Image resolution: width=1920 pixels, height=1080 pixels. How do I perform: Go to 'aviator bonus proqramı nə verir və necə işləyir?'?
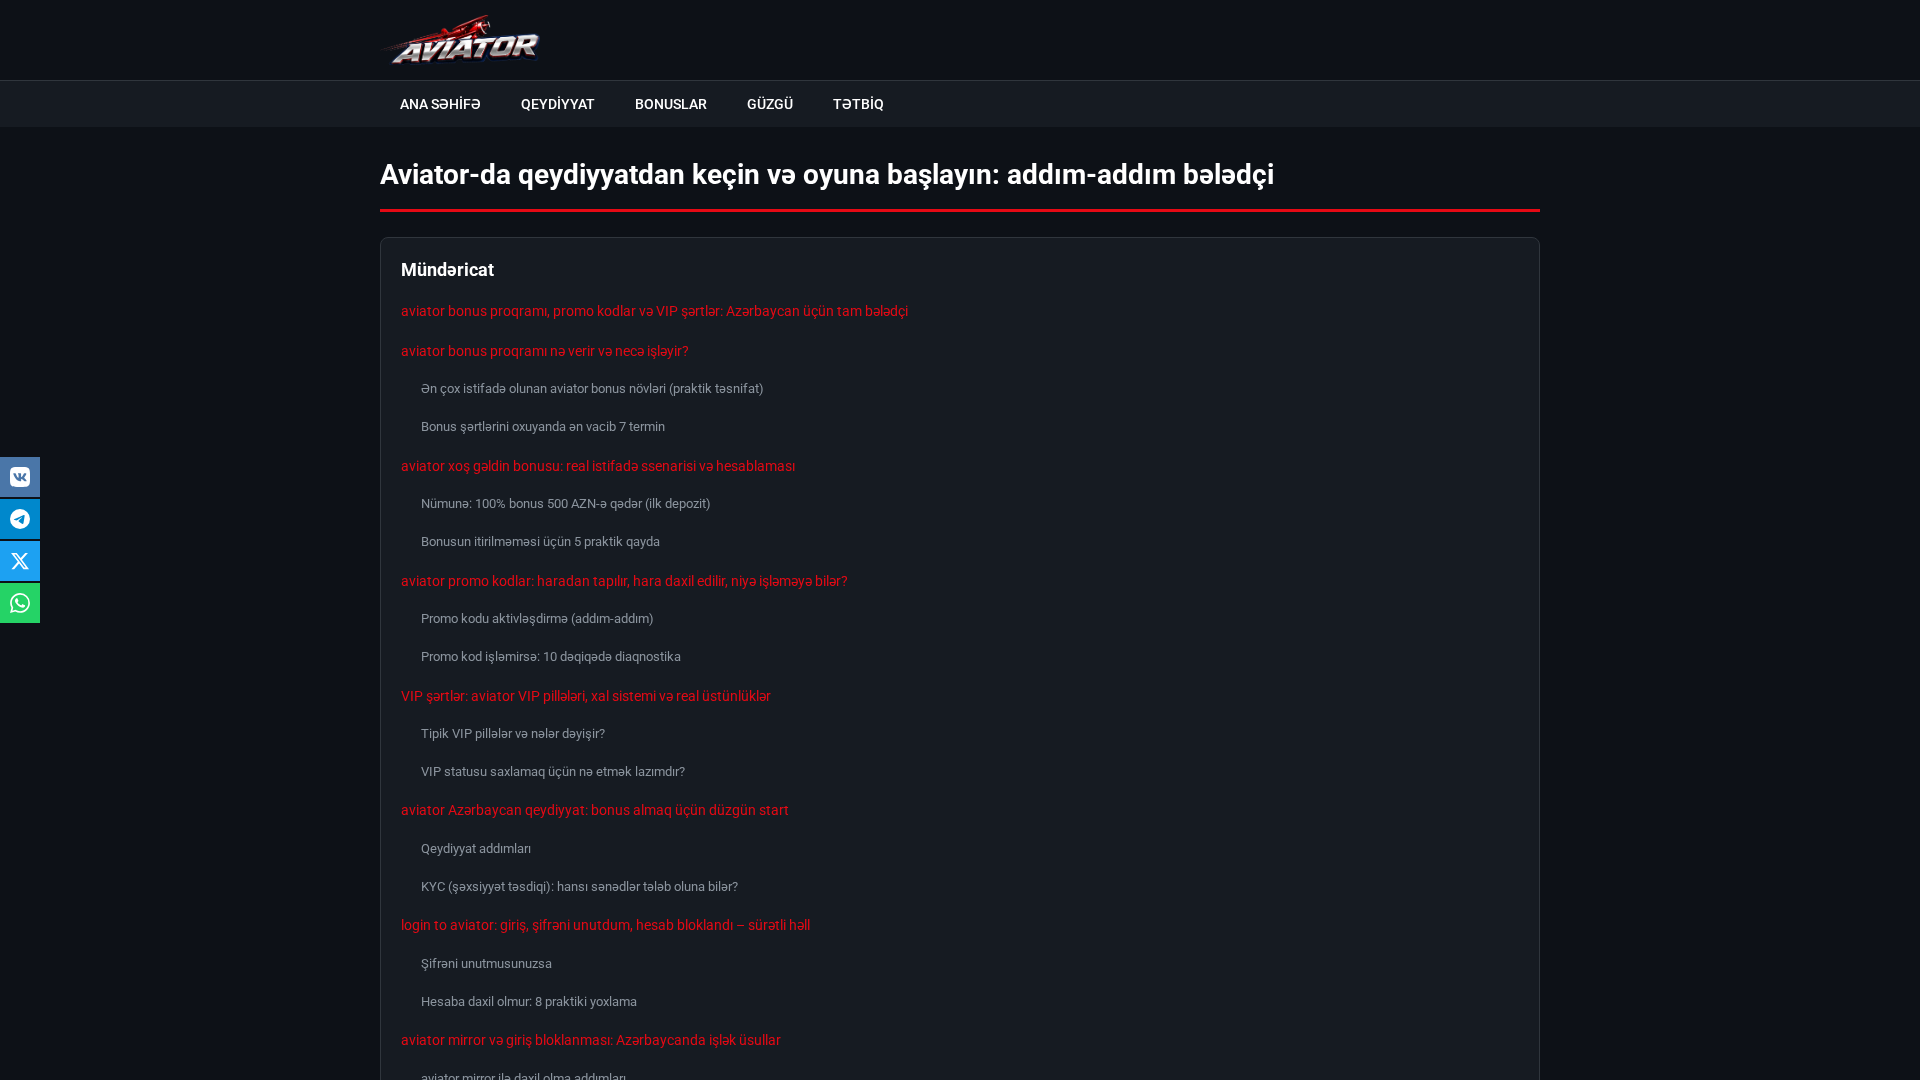544,351
